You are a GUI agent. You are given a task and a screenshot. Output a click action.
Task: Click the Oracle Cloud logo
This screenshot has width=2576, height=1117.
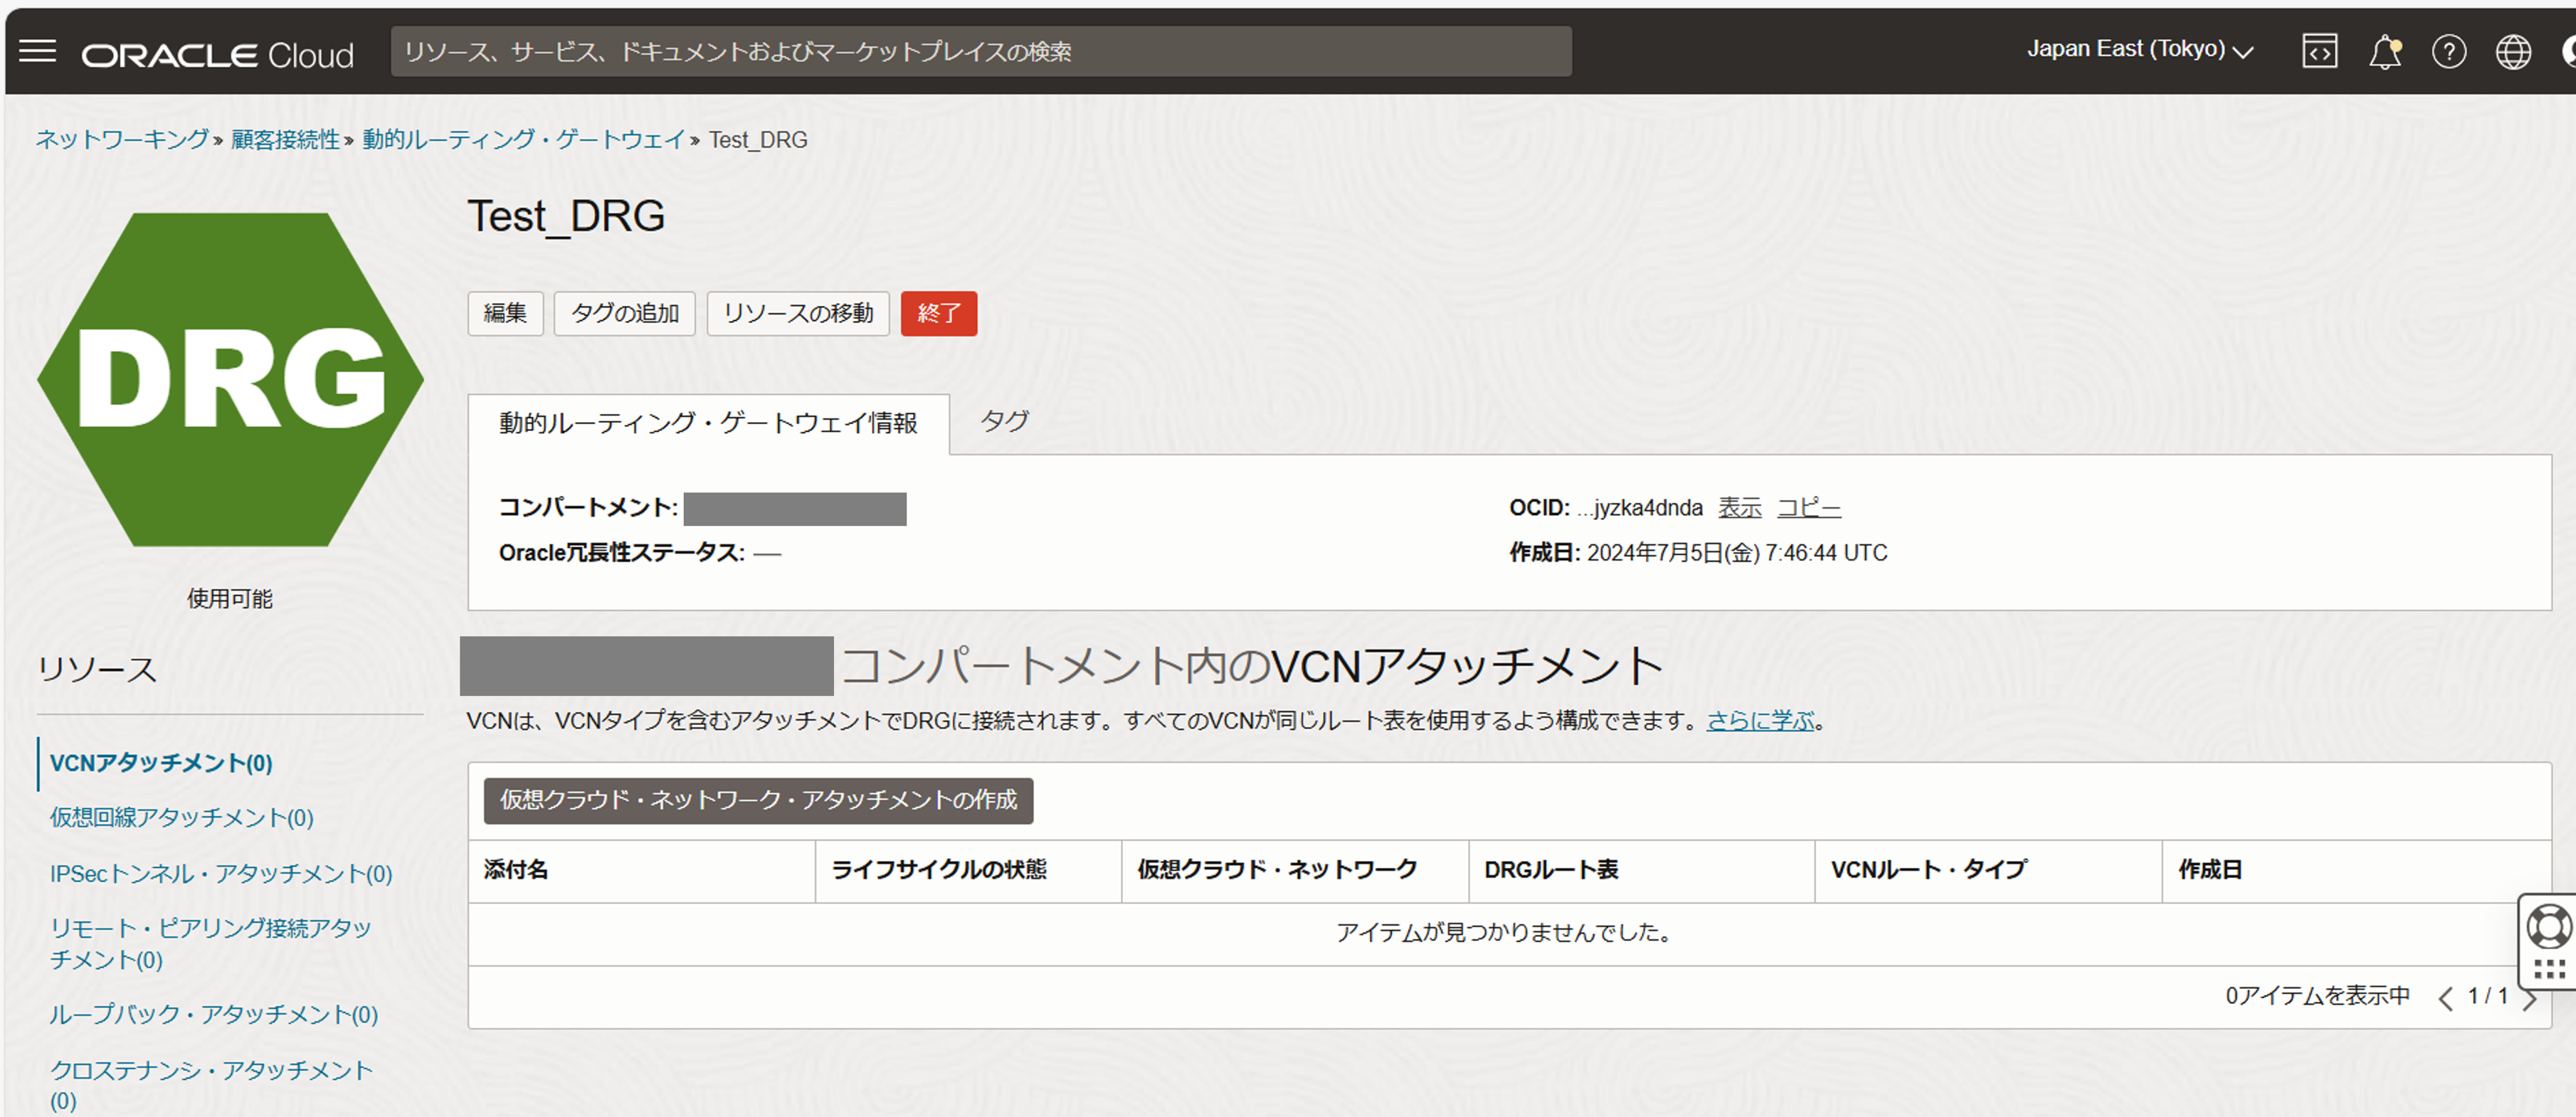tap(217, 54)
